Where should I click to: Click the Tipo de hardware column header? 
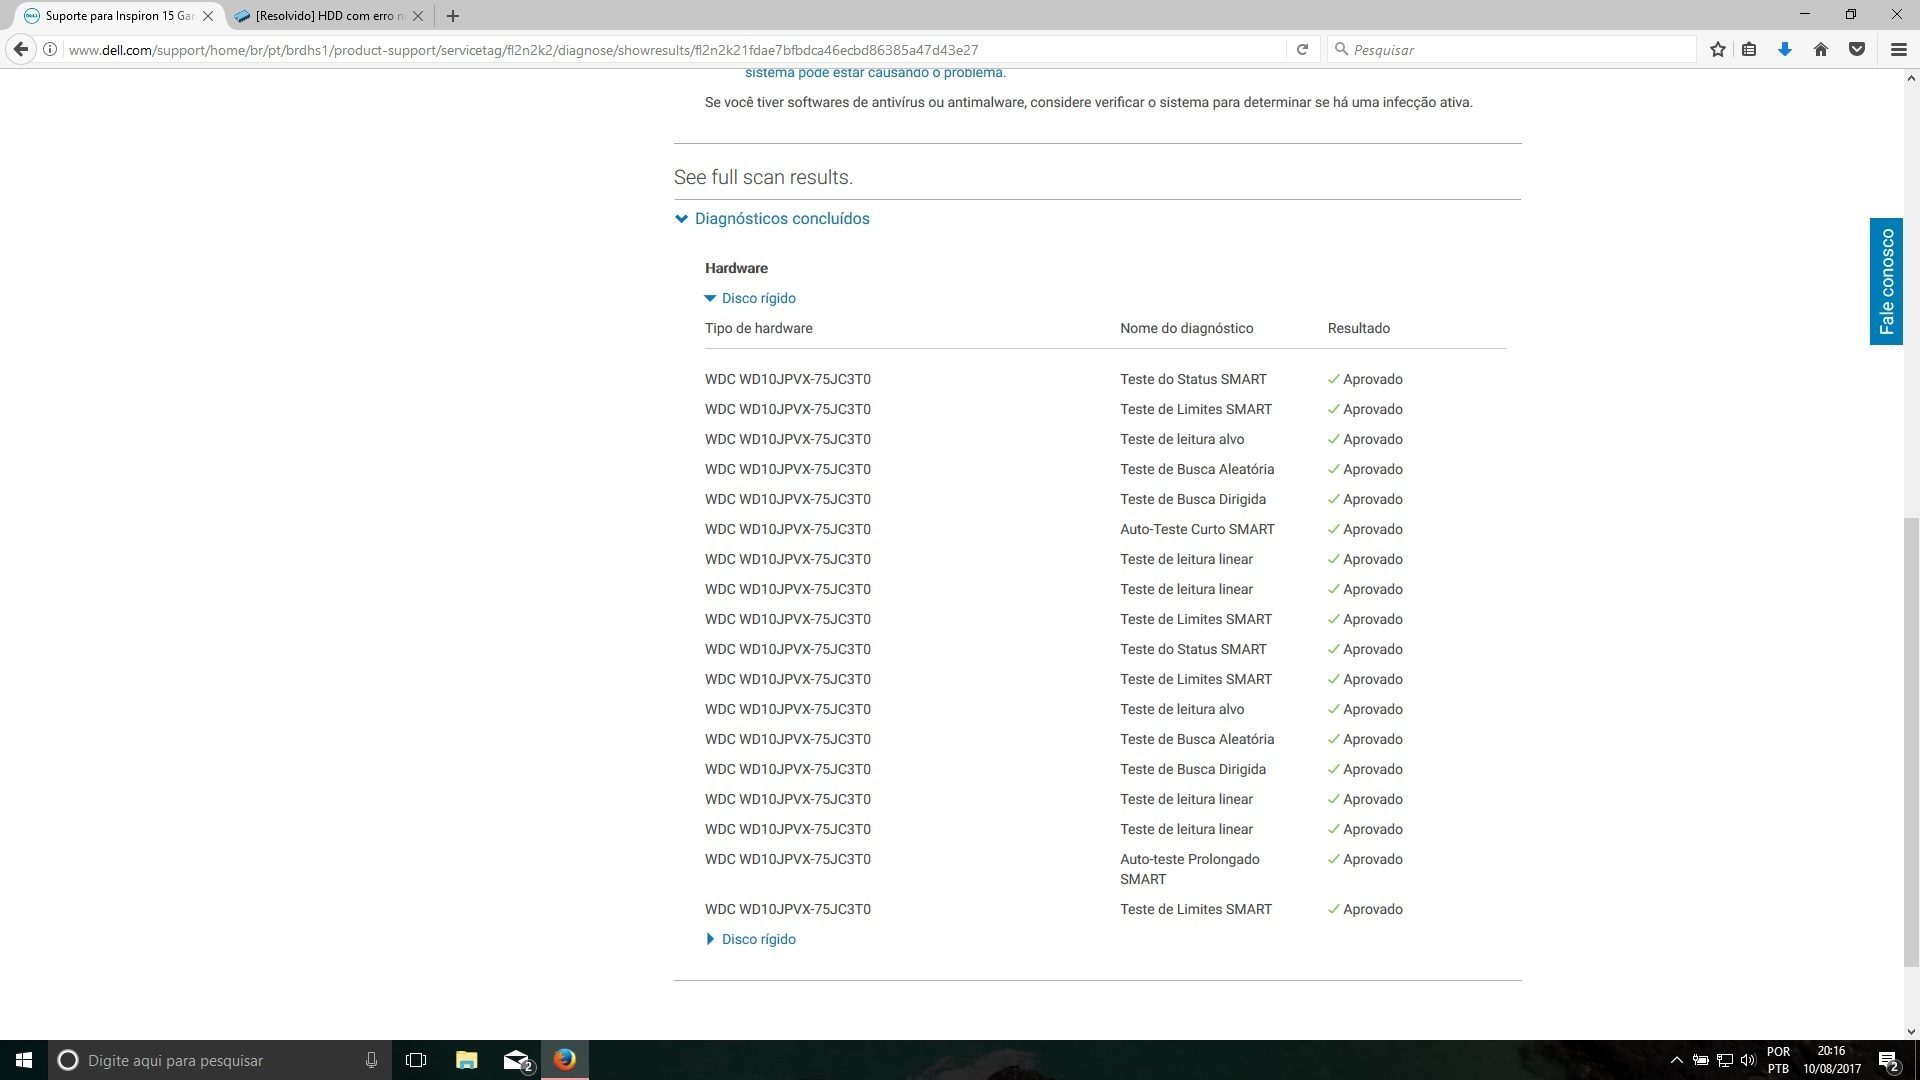click(758, 328)
